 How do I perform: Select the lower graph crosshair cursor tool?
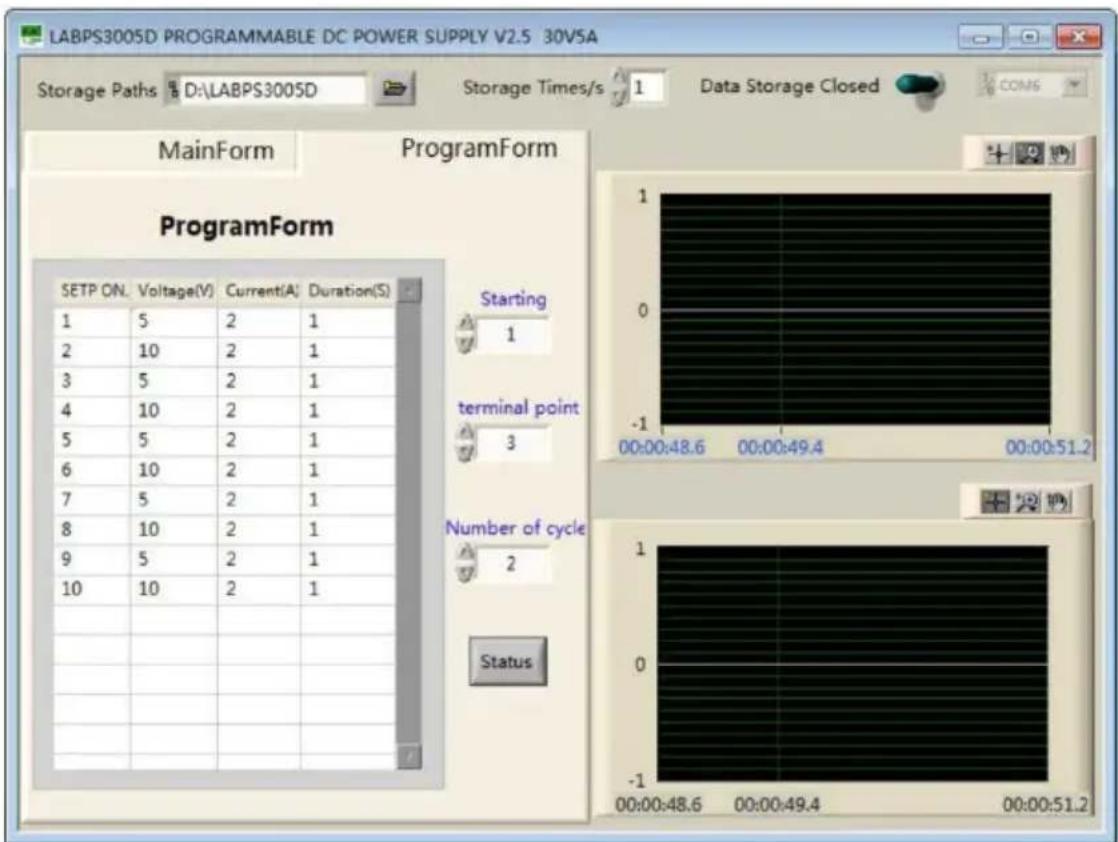(x=995, y=502)
